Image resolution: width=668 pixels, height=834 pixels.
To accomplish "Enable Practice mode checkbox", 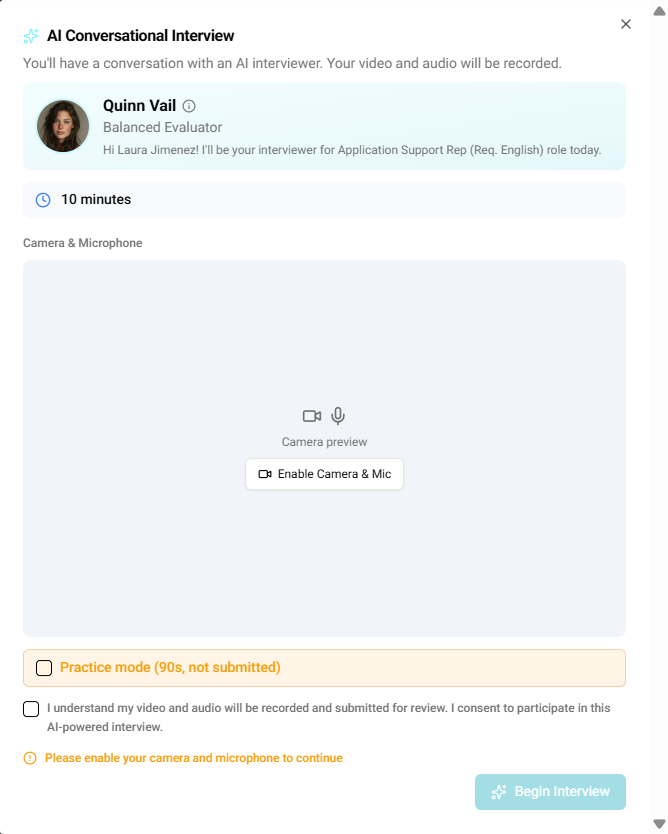I will (44, 668).
